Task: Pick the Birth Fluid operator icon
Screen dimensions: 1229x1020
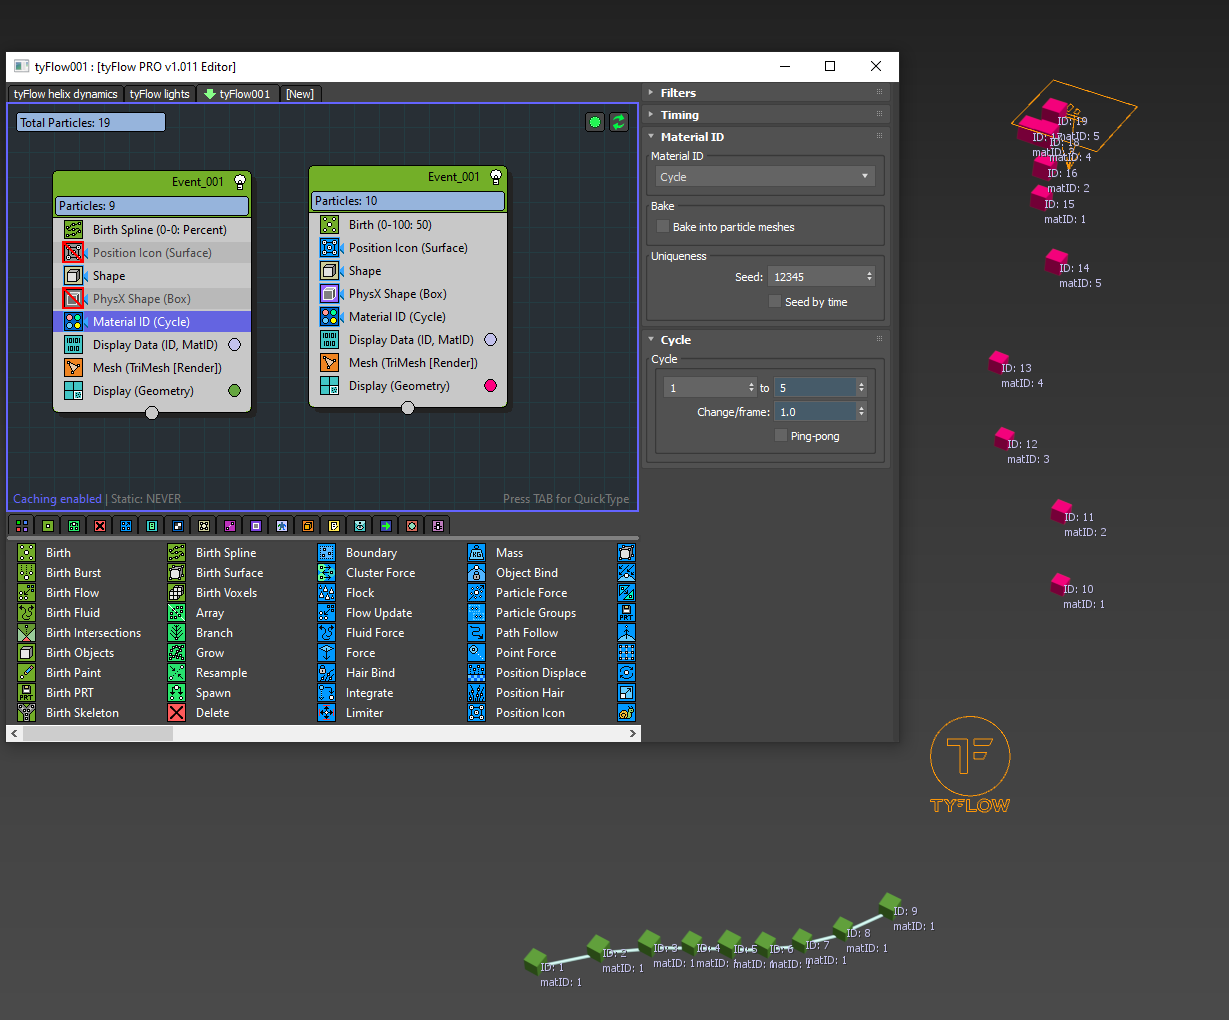Action: (27, 613)
